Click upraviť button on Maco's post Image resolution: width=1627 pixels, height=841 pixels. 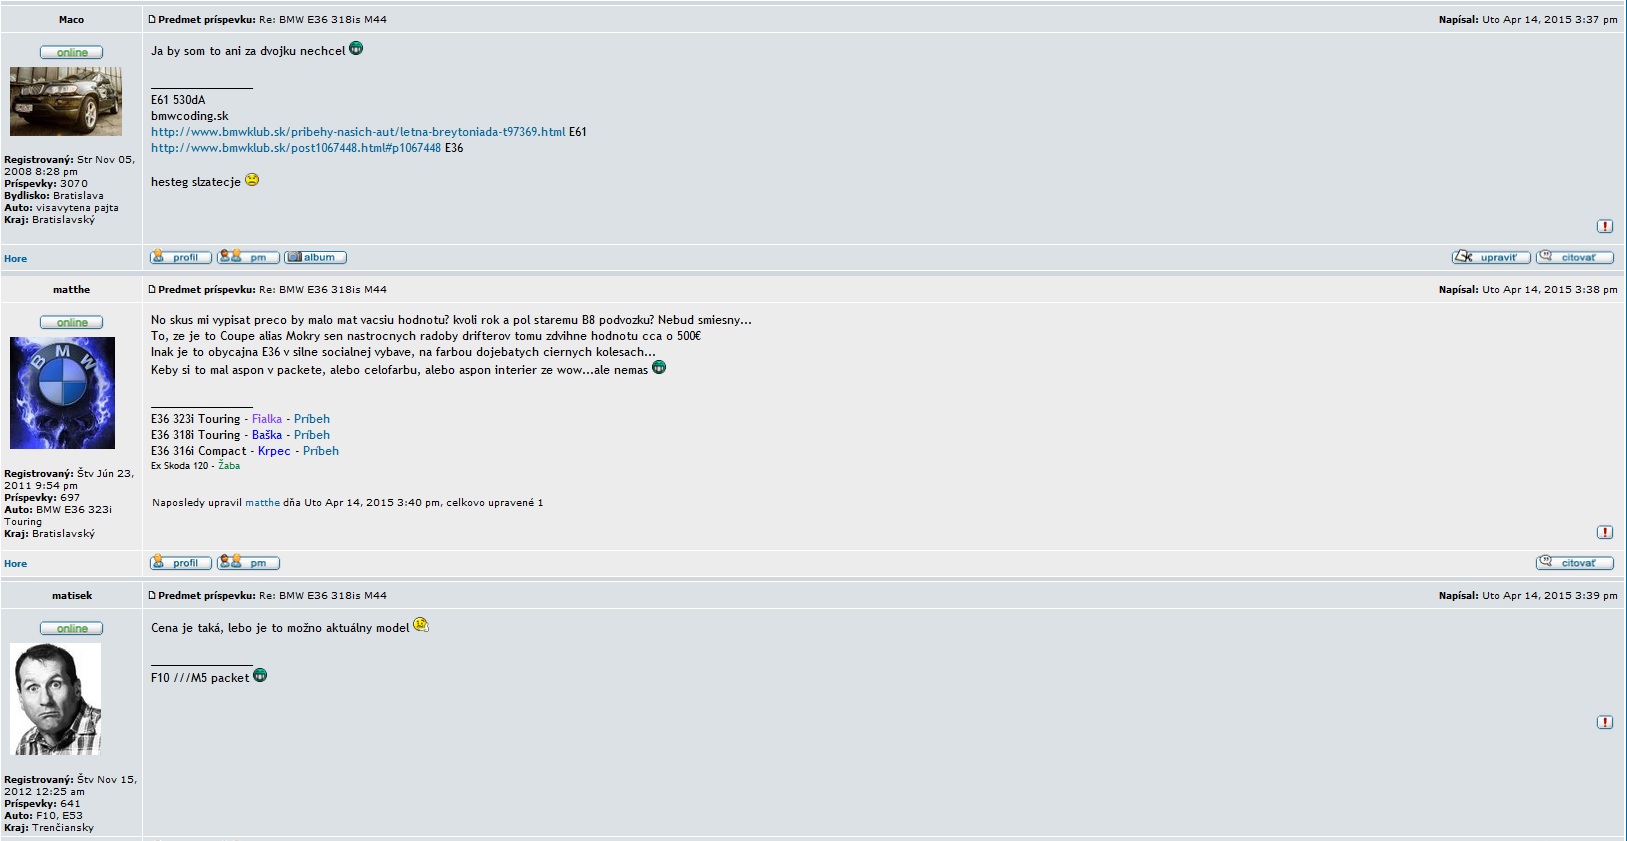pyautogui.click(x=1491, y=257)
